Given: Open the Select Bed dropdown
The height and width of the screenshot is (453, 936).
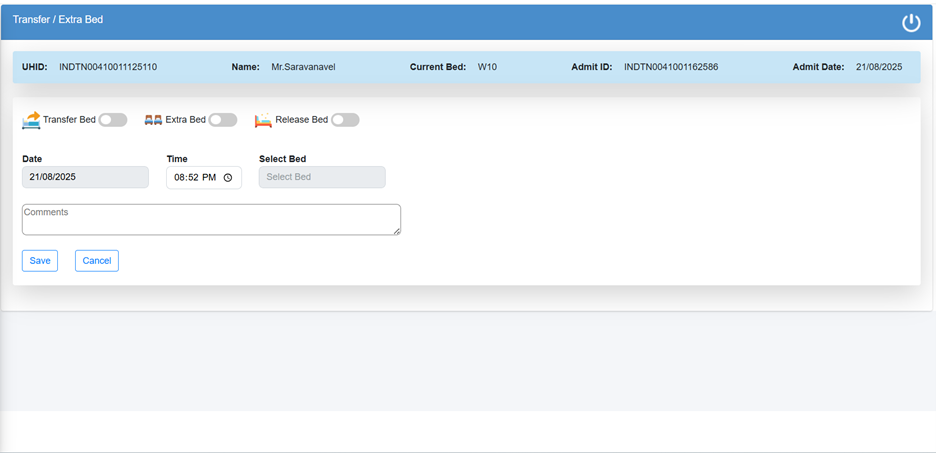Looking at the screenshot, I should (321, 177).
